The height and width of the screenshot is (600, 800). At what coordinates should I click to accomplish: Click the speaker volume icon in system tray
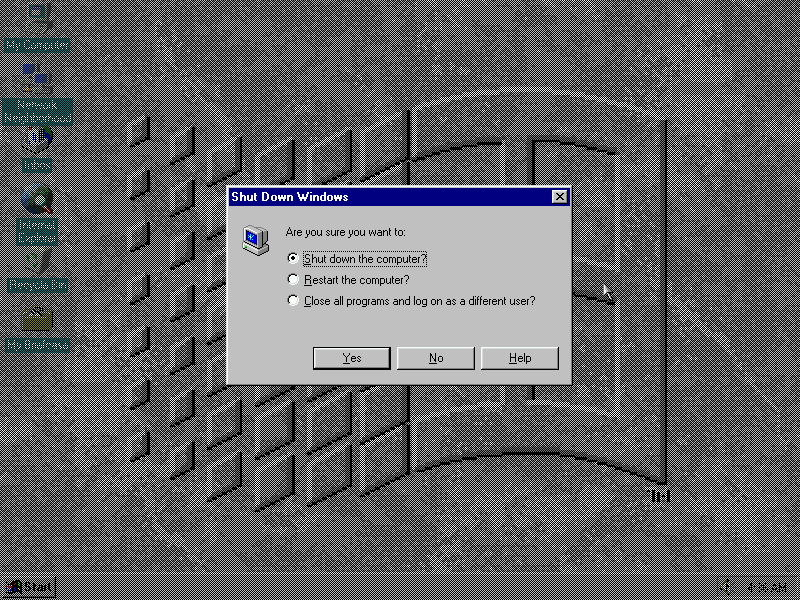point(727,586)
